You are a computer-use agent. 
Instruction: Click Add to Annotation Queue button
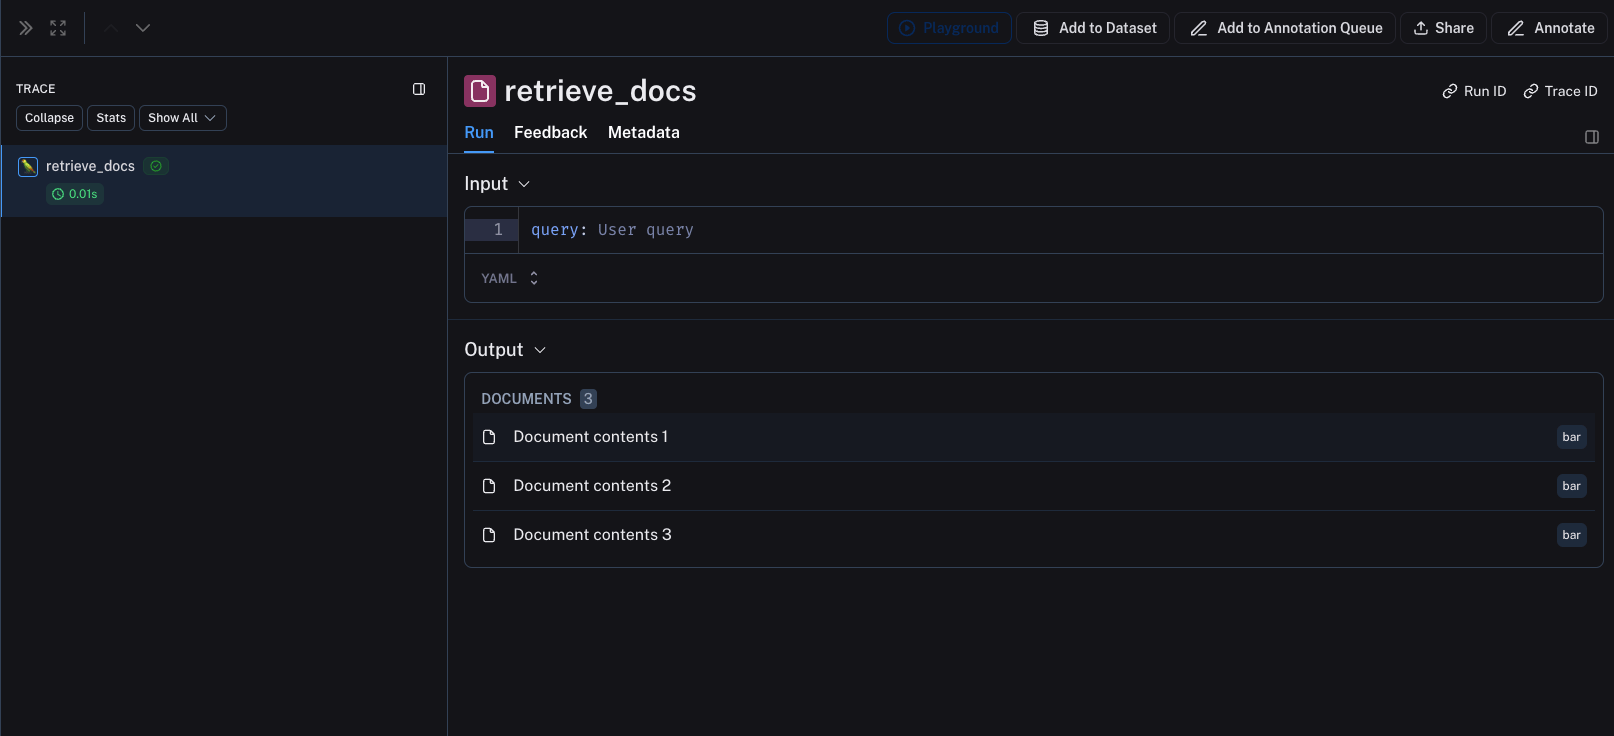click(1285, 28)
